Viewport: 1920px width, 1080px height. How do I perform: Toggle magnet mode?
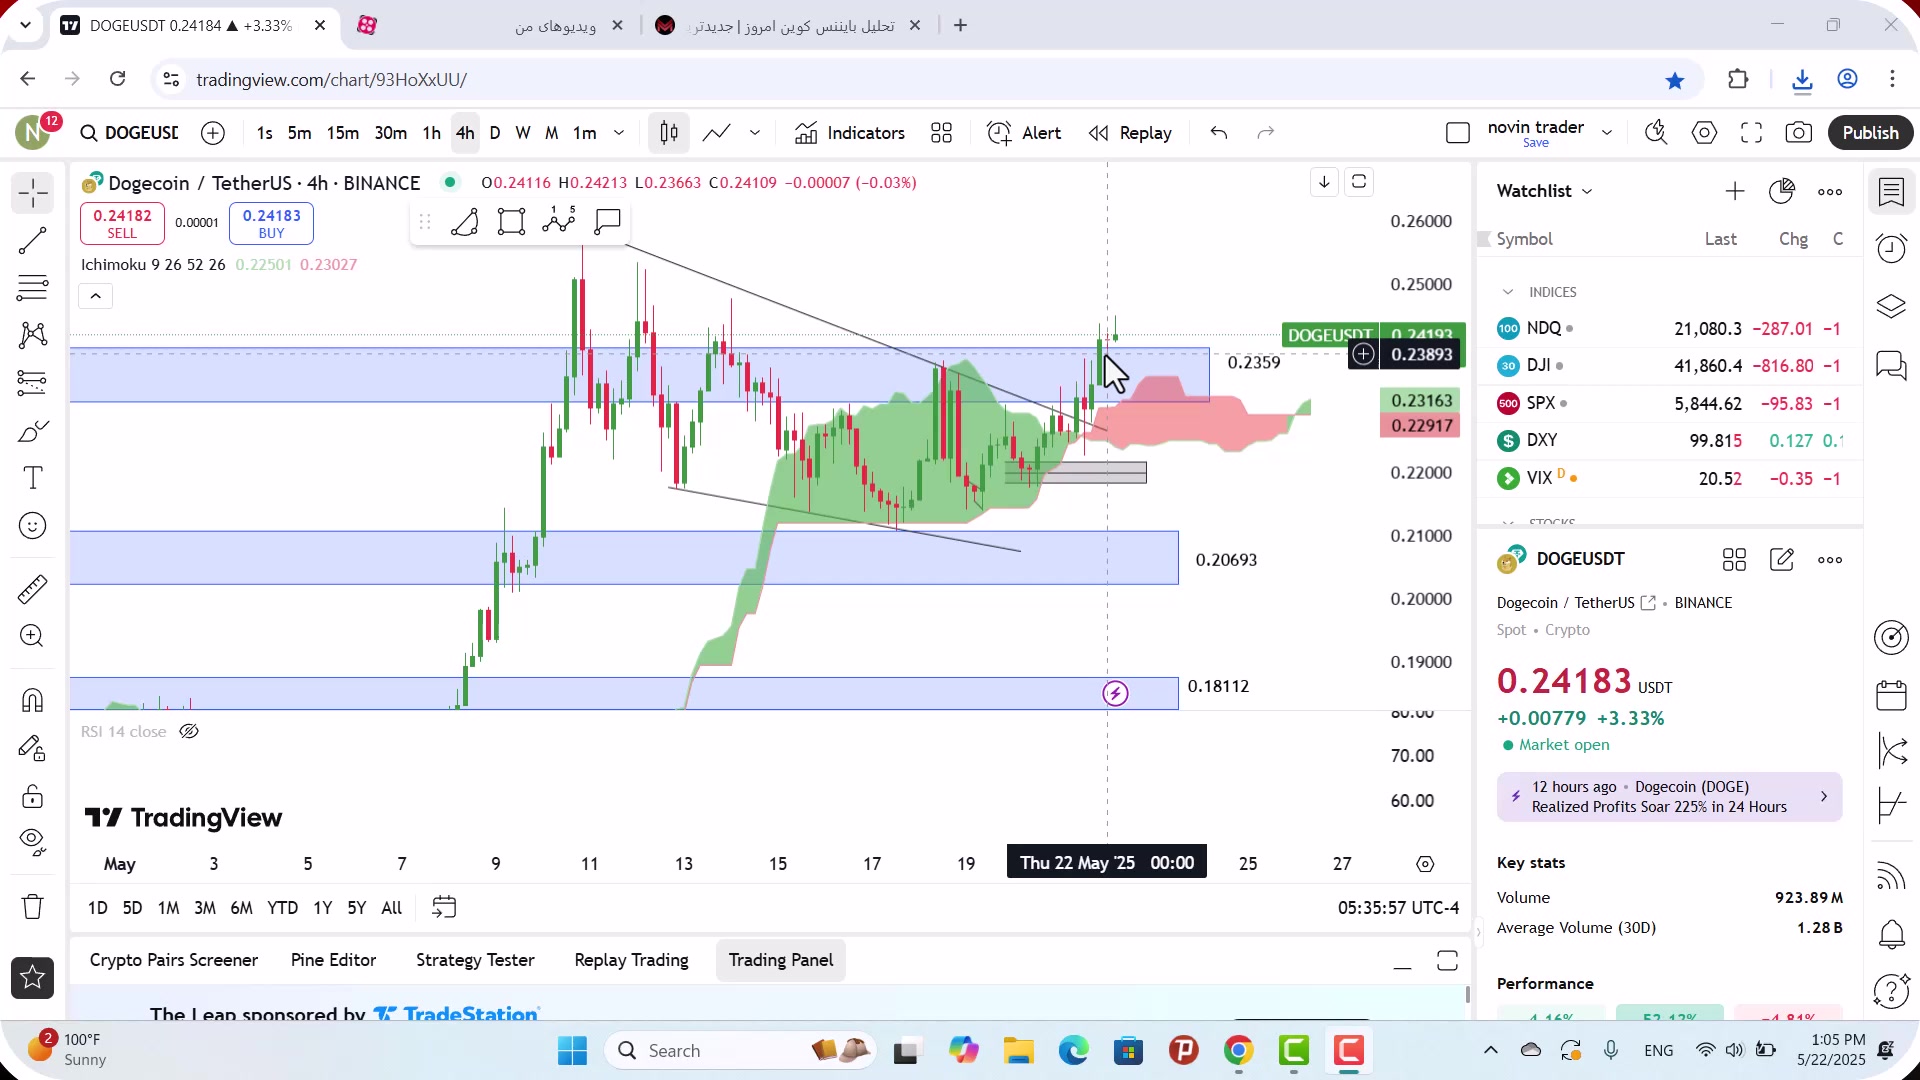(33, 700)
